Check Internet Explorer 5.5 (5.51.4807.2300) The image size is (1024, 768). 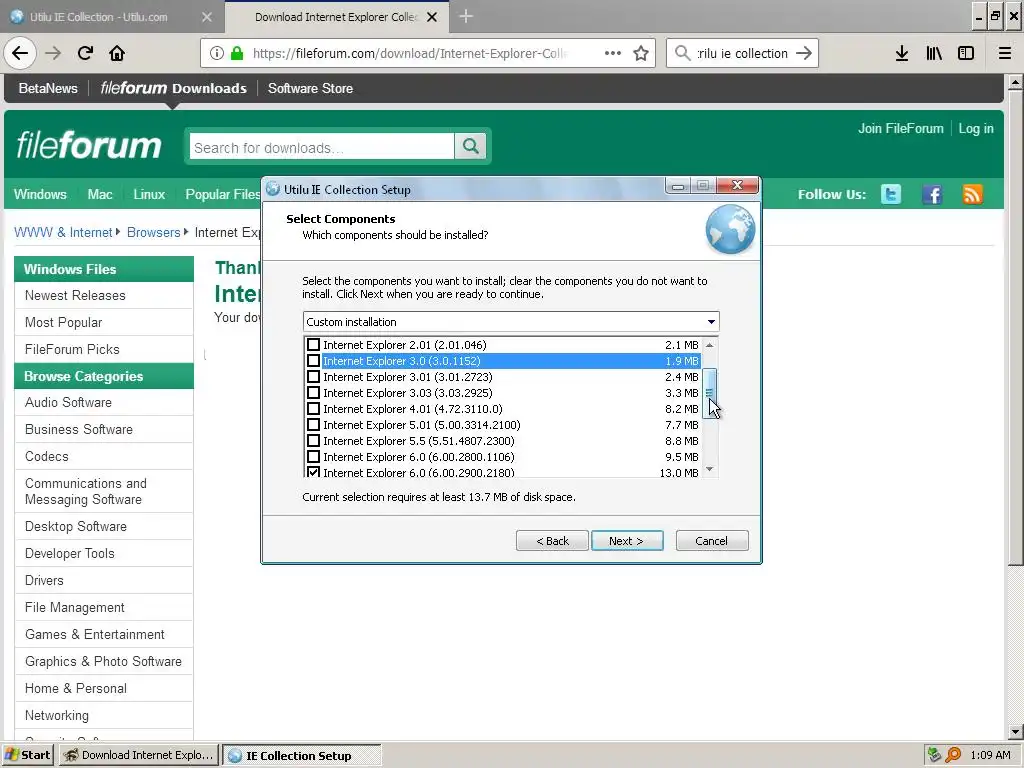[x=313, y=441]
